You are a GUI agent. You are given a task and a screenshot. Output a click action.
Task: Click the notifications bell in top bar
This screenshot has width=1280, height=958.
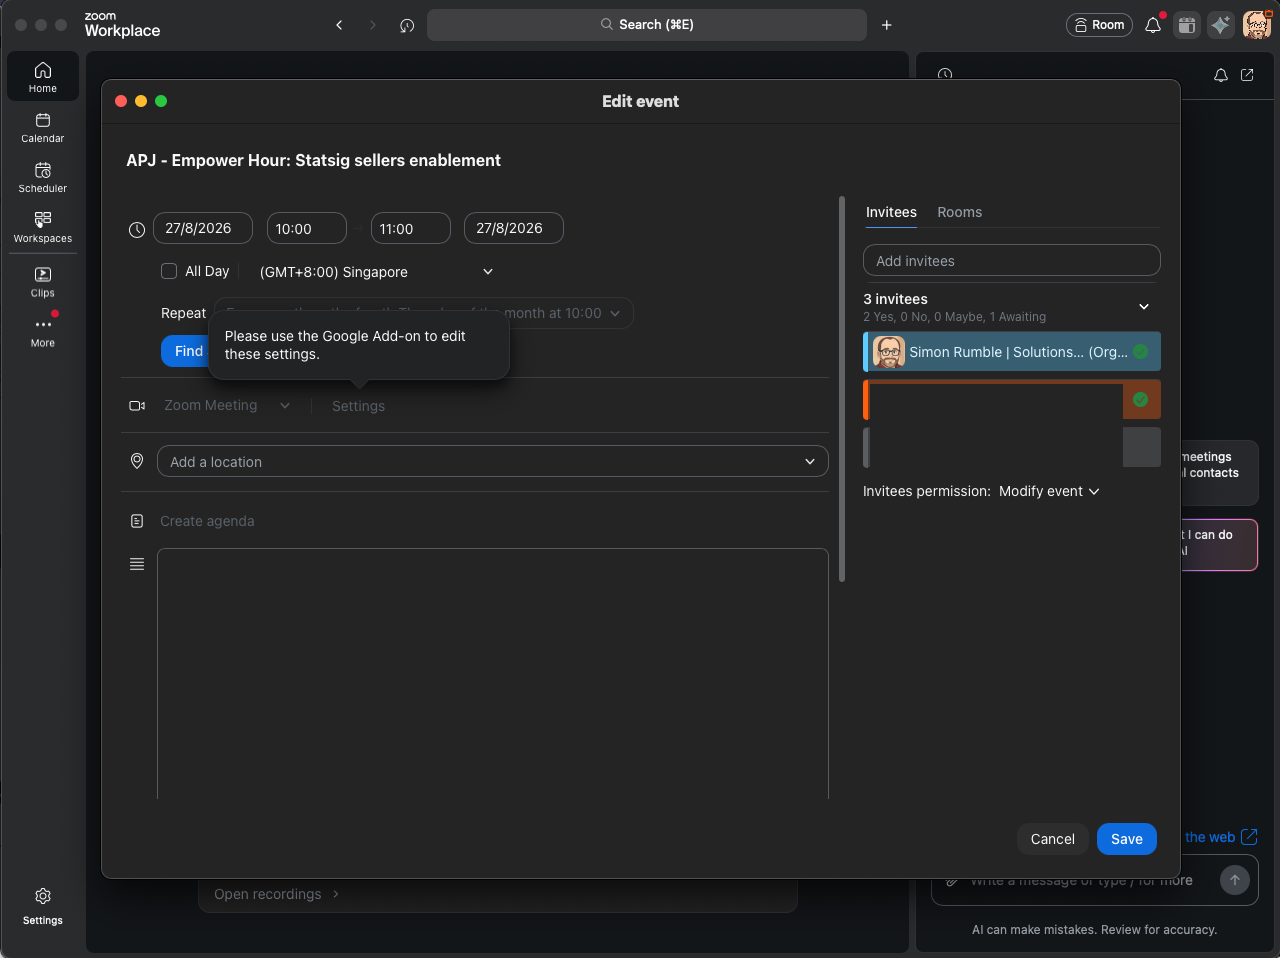[x=1153, y=25]
